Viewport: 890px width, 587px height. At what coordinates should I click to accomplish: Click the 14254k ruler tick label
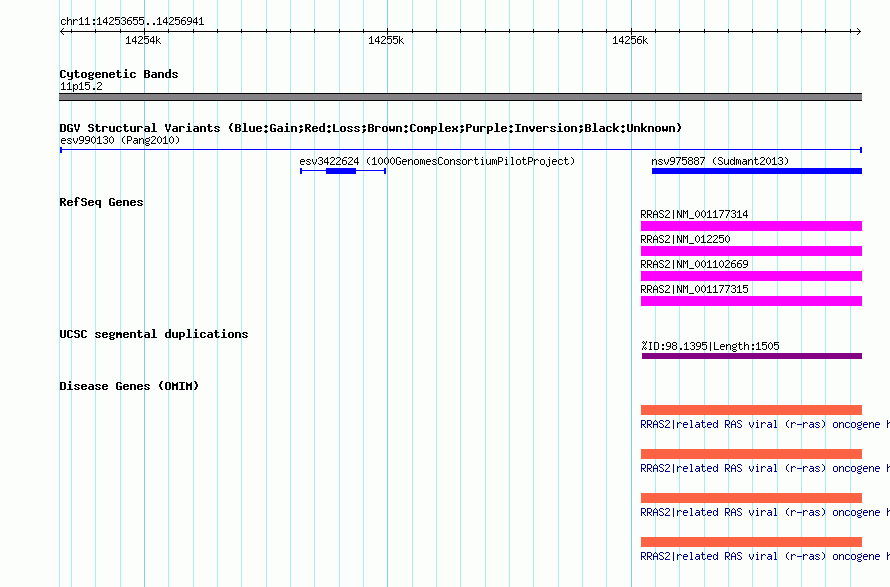[x=143, y=40]
